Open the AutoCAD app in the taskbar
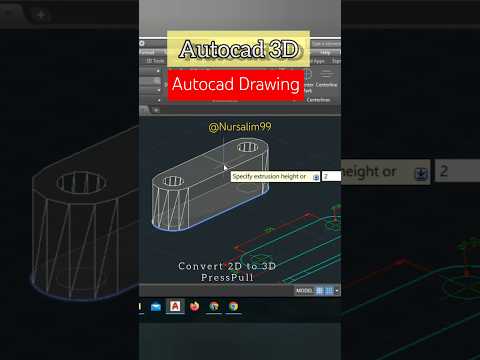This screenshot has width=480, height=360. (175, 306)
